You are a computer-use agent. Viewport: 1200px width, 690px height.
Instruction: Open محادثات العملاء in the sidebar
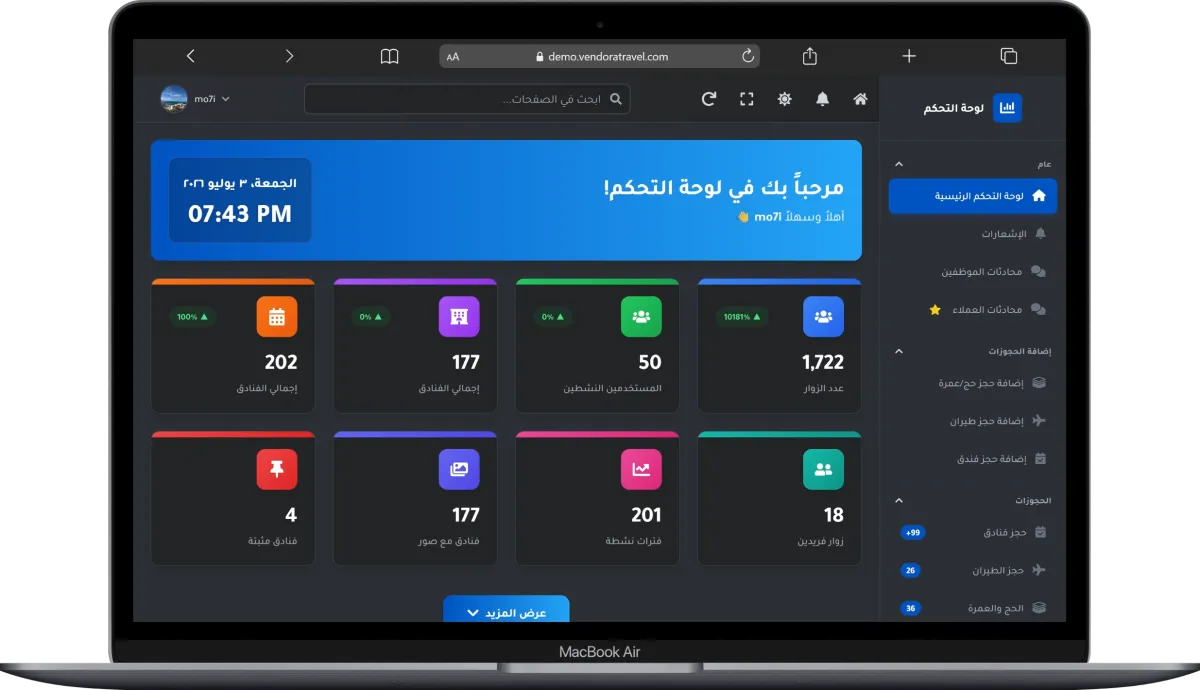(973, 310)
